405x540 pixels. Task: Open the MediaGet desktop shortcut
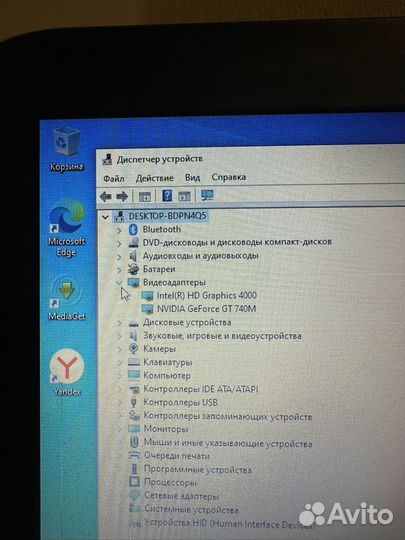[x=66, y=298]
